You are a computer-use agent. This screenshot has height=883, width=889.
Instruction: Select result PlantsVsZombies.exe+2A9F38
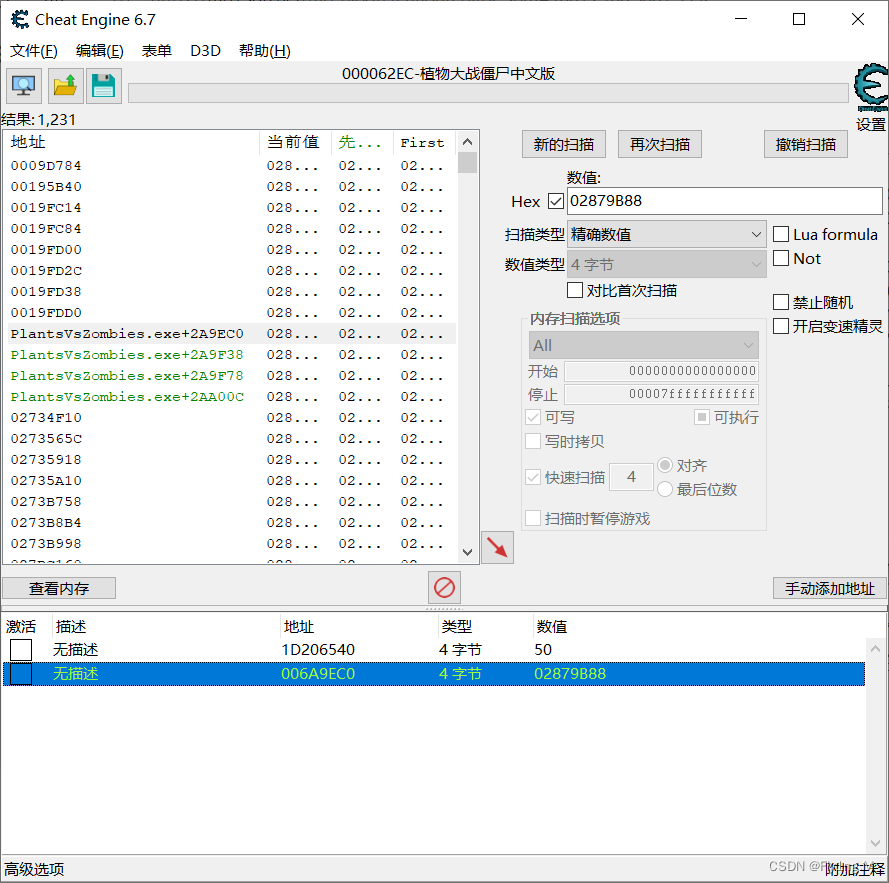(x=232, y=354)
